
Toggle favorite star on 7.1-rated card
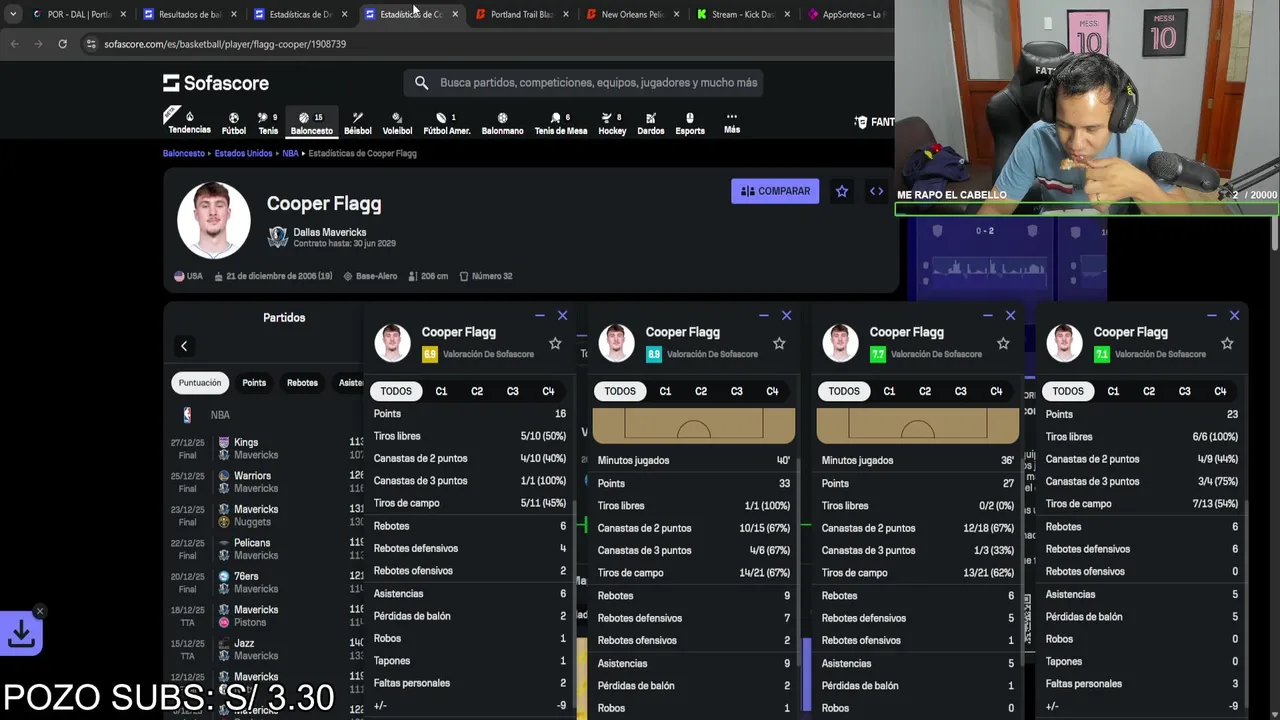tap(1227, 343)
